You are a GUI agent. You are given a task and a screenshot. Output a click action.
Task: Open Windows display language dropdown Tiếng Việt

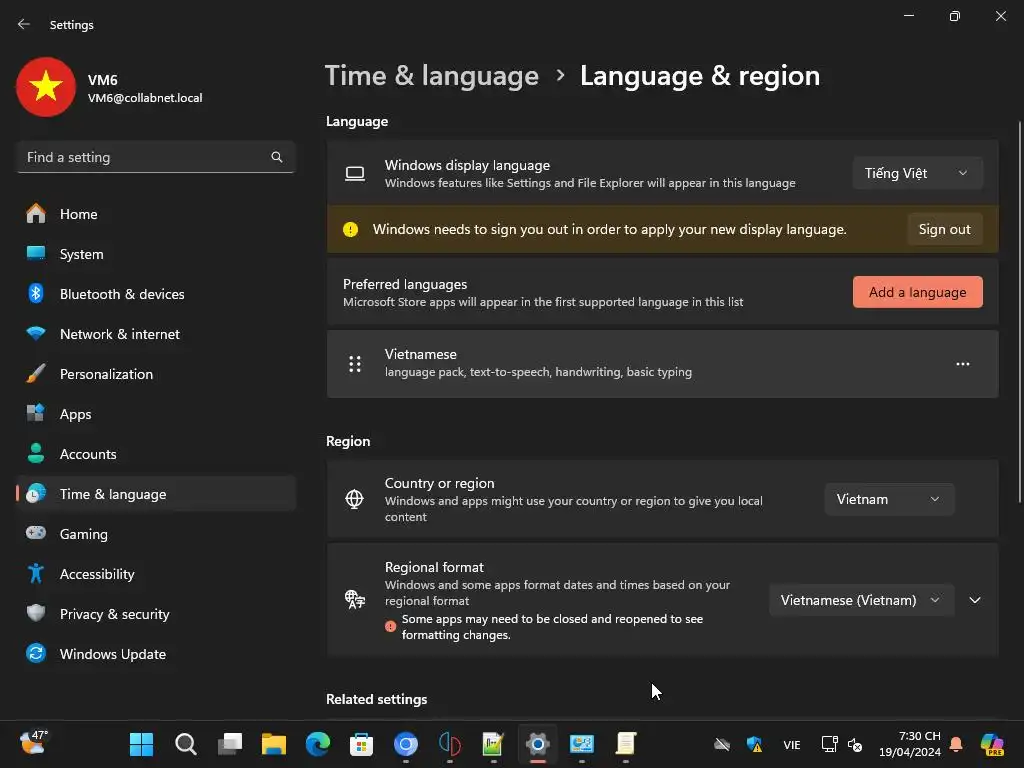click(x=917, y=173)
